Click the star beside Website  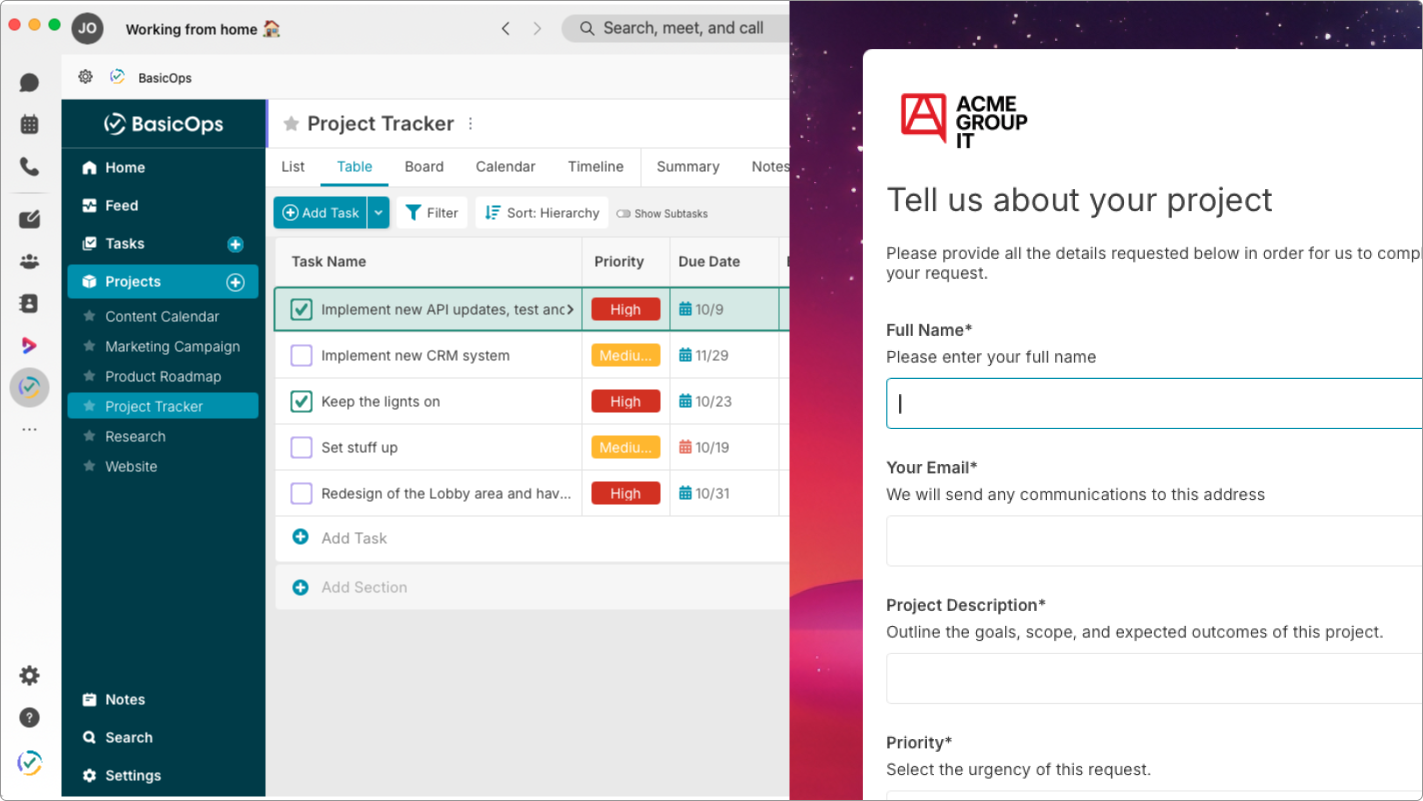(x=89, y=466)
